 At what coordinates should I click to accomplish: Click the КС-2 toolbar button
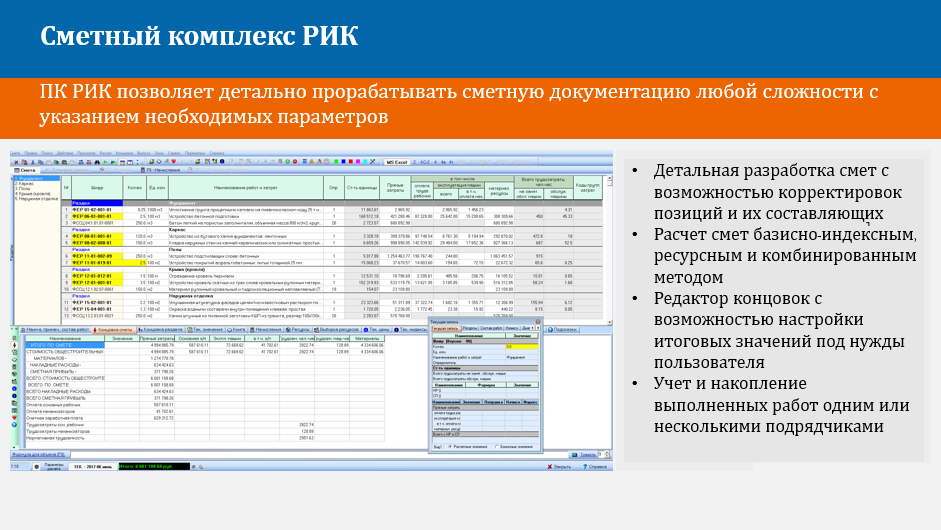[425, 162]
